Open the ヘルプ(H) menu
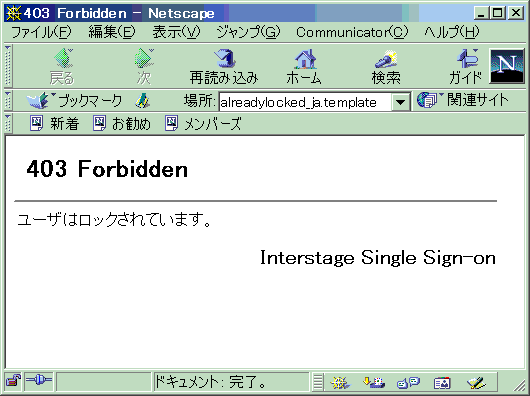 pyautogui.click(x=452, y=32)
